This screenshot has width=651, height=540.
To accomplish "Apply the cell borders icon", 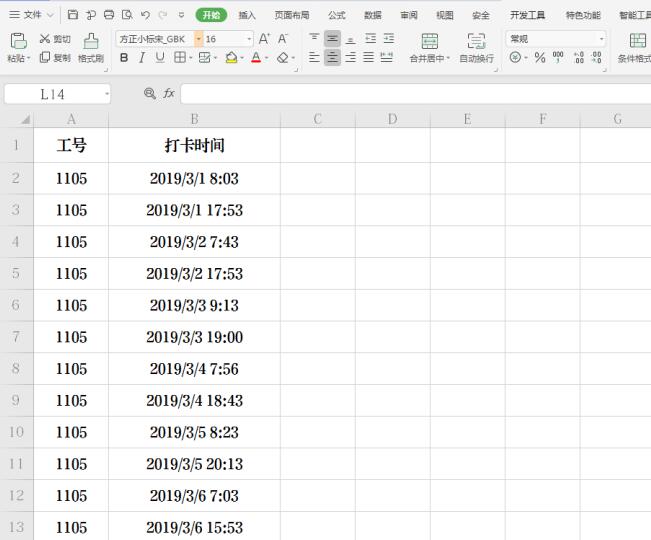I will point(180,57).
